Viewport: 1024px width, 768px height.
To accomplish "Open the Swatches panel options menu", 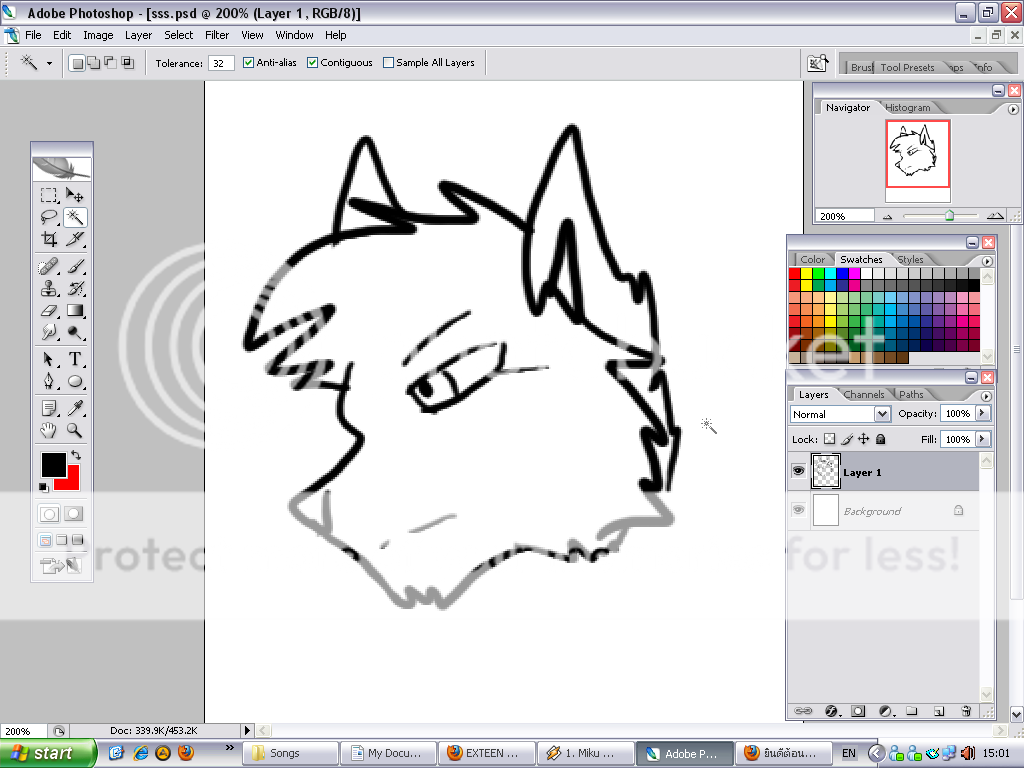I will pyautogui.click(x=987, y=261).
